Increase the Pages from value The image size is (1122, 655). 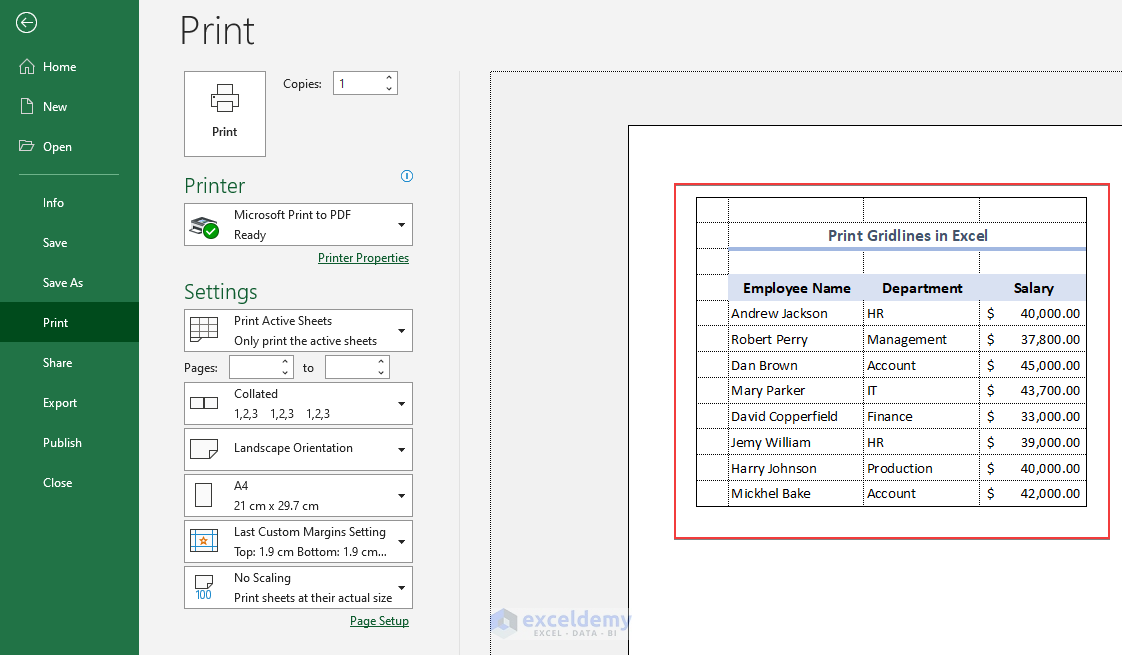(x=285, y=362)
